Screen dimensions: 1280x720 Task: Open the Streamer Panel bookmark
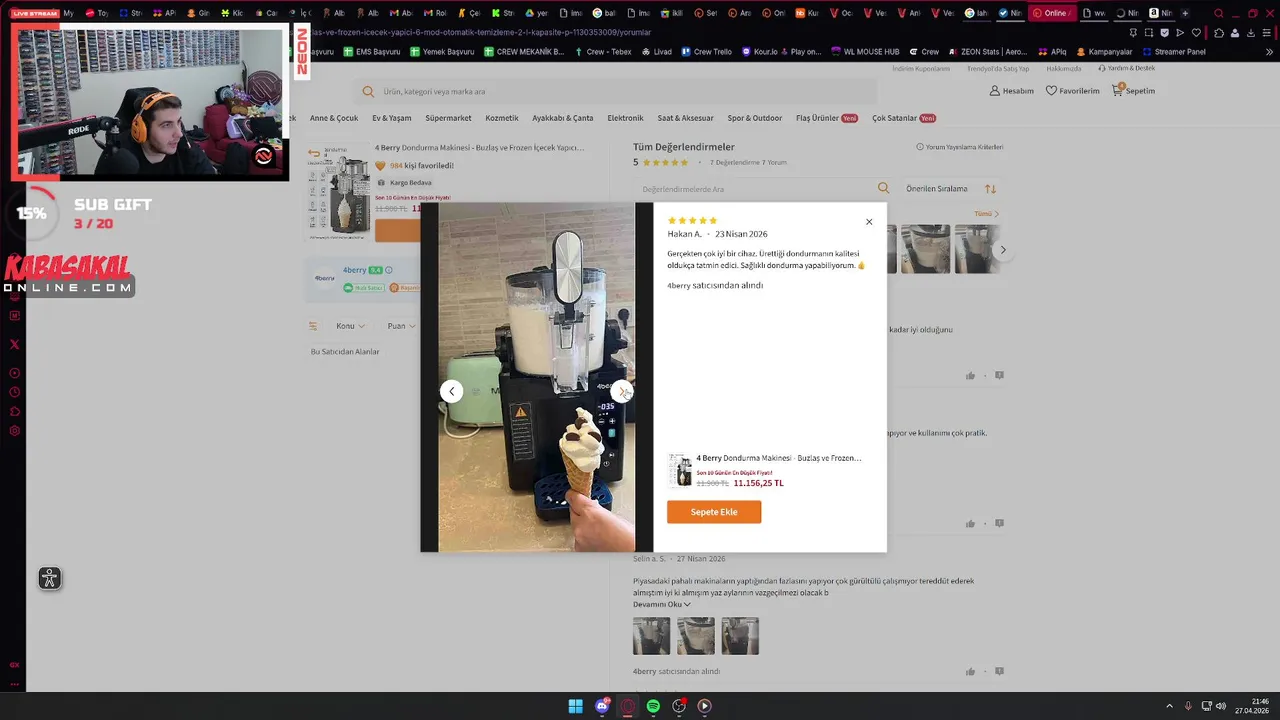(1173, 51)
